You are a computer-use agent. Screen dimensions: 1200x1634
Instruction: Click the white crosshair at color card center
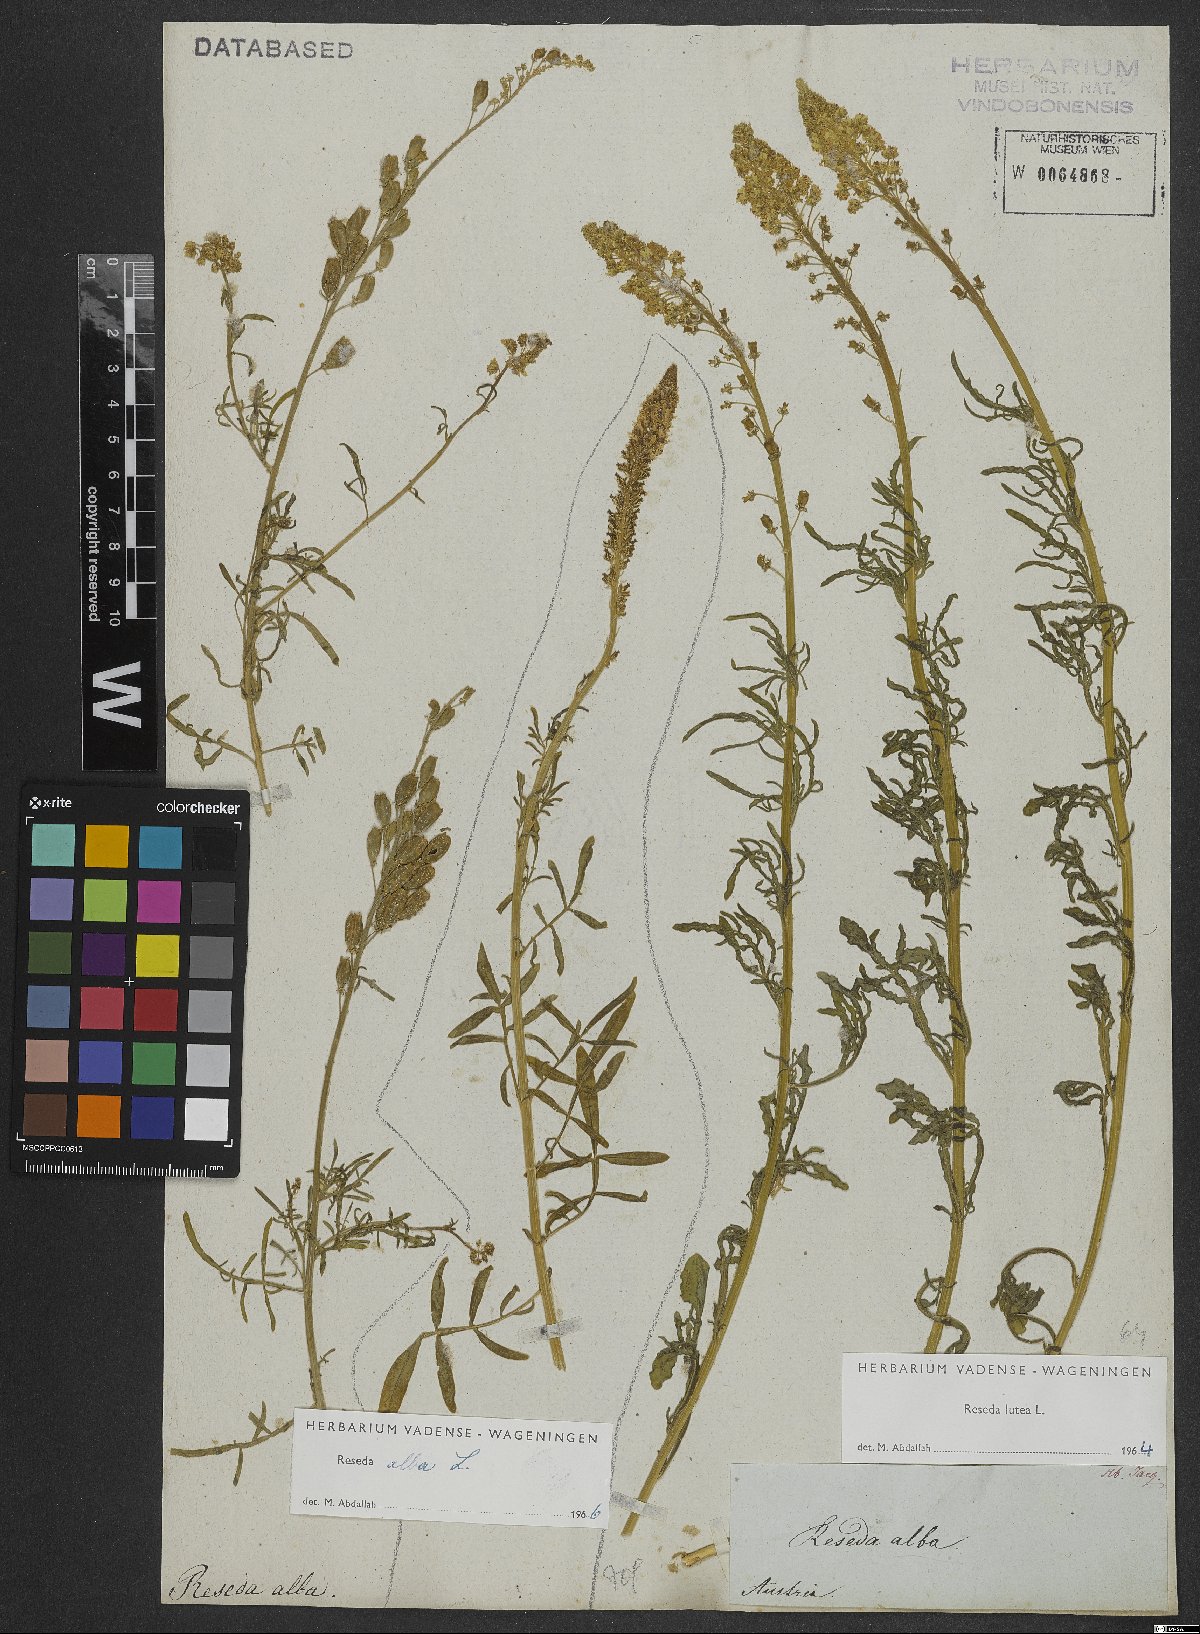coord(129,982)
